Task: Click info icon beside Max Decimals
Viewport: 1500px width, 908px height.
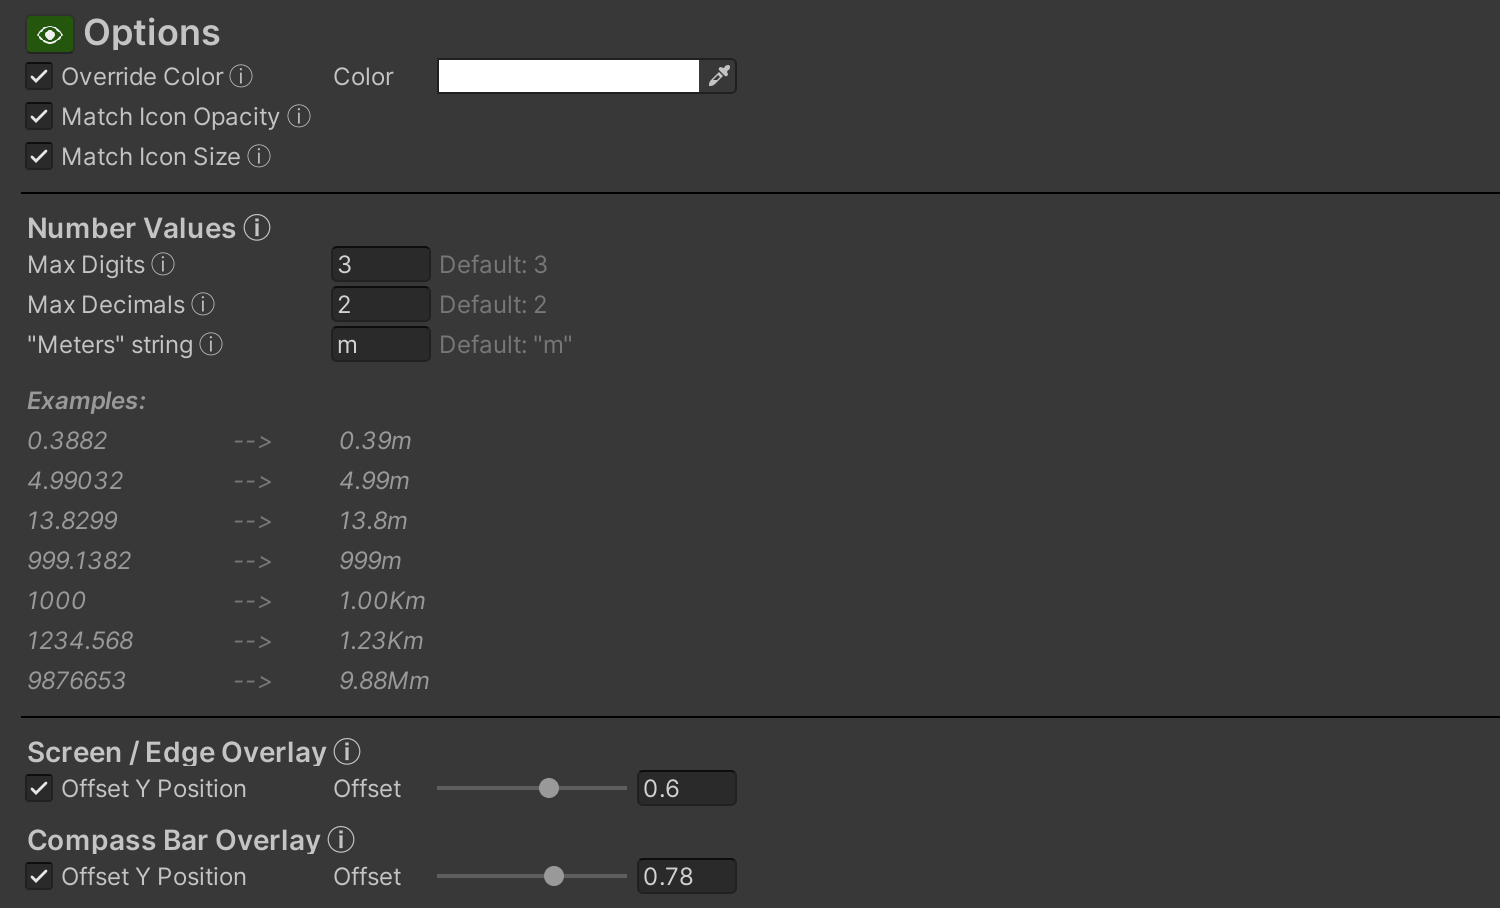Action: 203,304
